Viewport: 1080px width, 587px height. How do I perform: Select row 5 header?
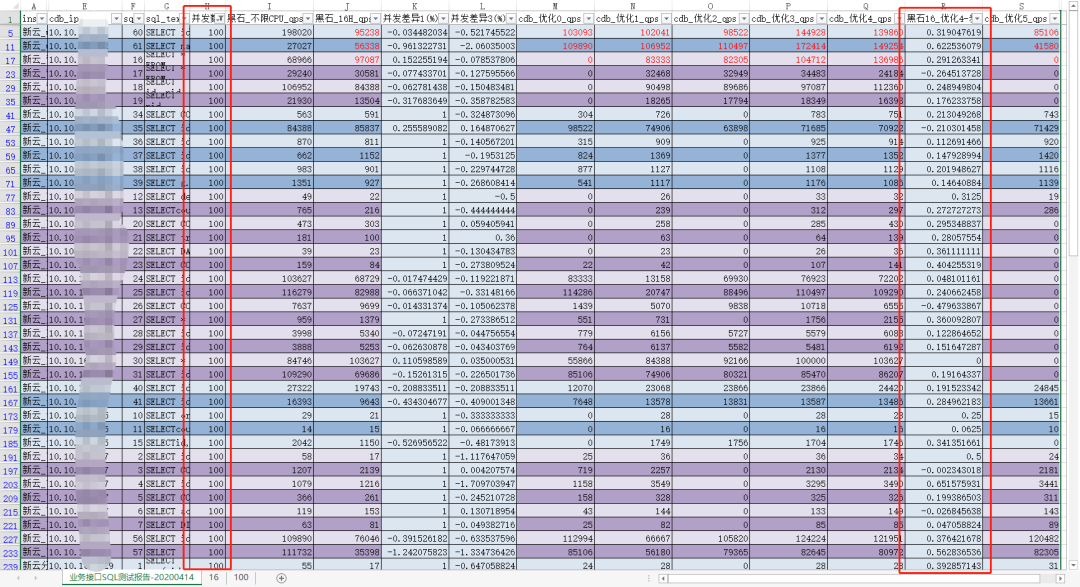10,32
